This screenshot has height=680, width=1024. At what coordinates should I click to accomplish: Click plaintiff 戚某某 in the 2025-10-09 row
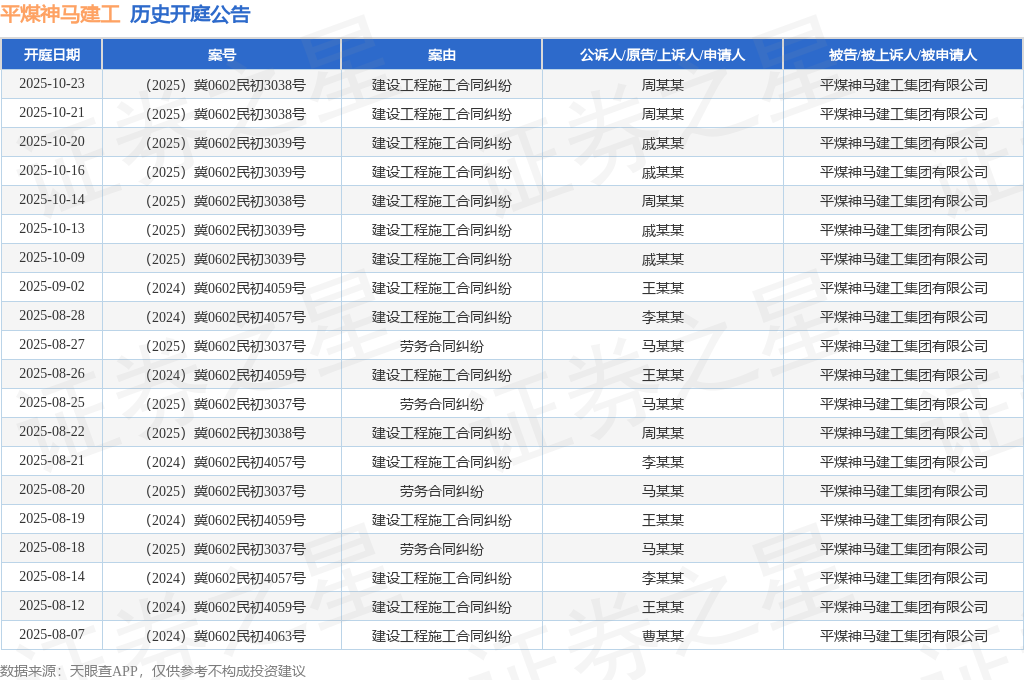[x=662, y=259]
